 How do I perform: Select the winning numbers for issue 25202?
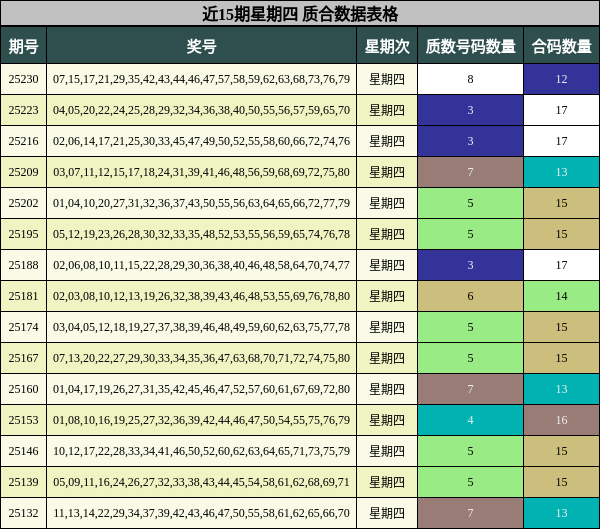(x=201, y=203)
